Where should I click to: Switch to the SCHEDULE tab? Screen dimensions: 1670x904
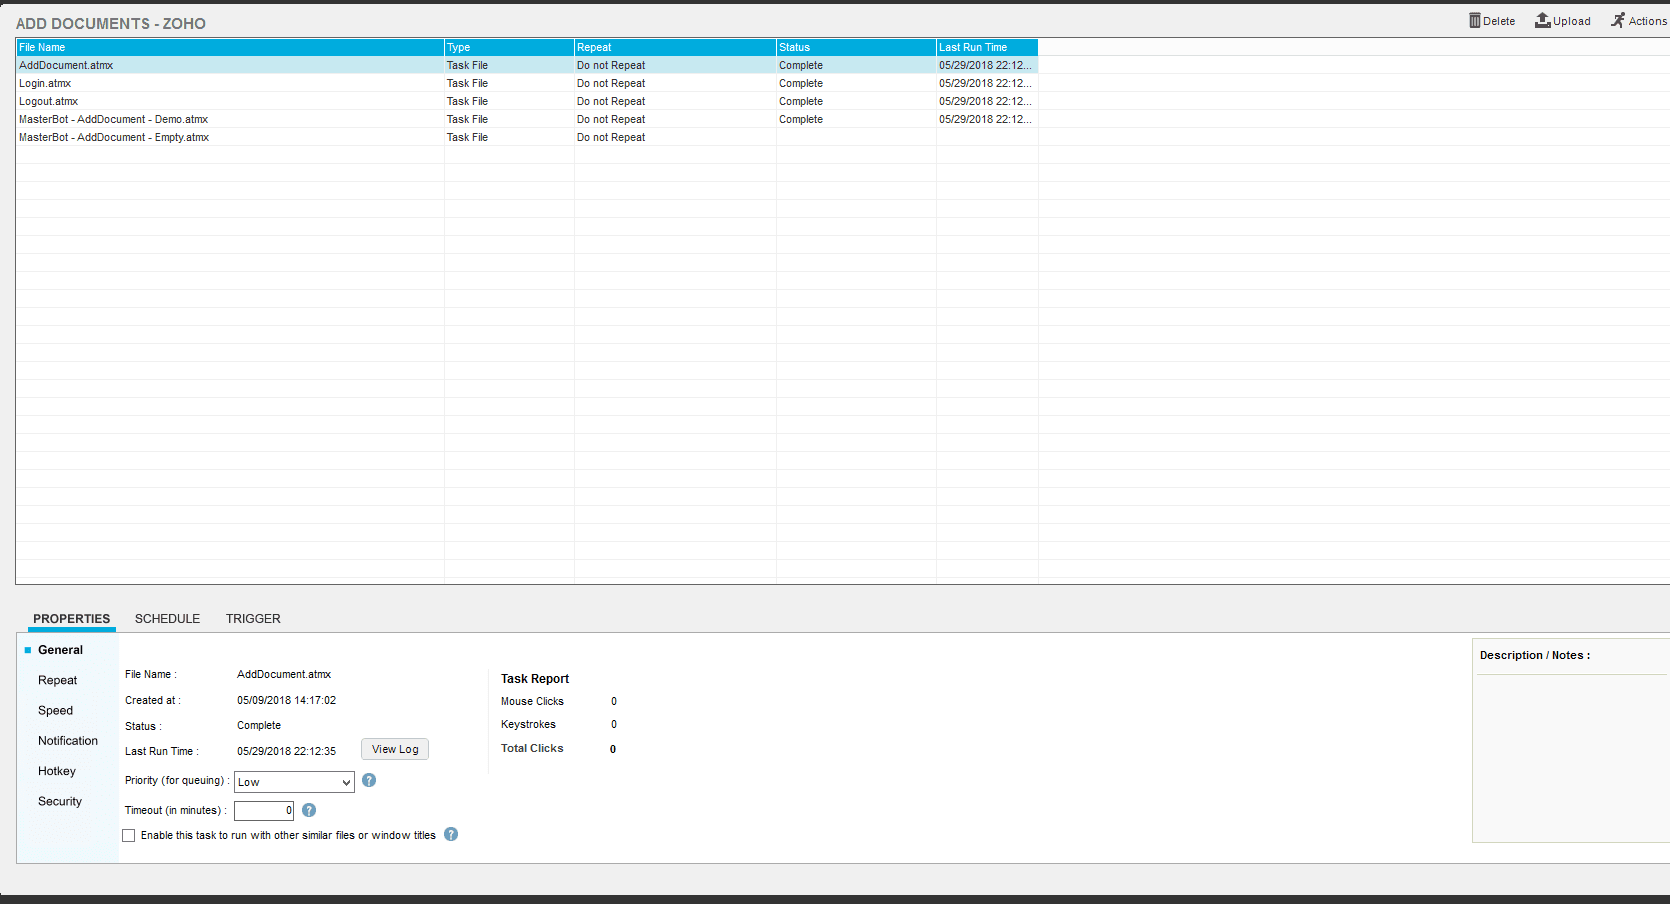tap(167, 619)
